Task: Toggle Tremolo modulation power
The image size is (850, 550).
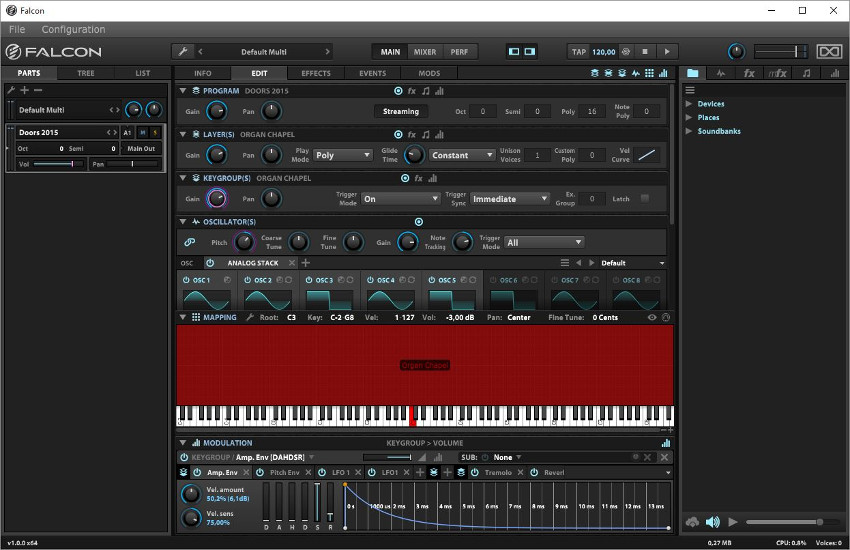Action: click(x=475, y=473)
